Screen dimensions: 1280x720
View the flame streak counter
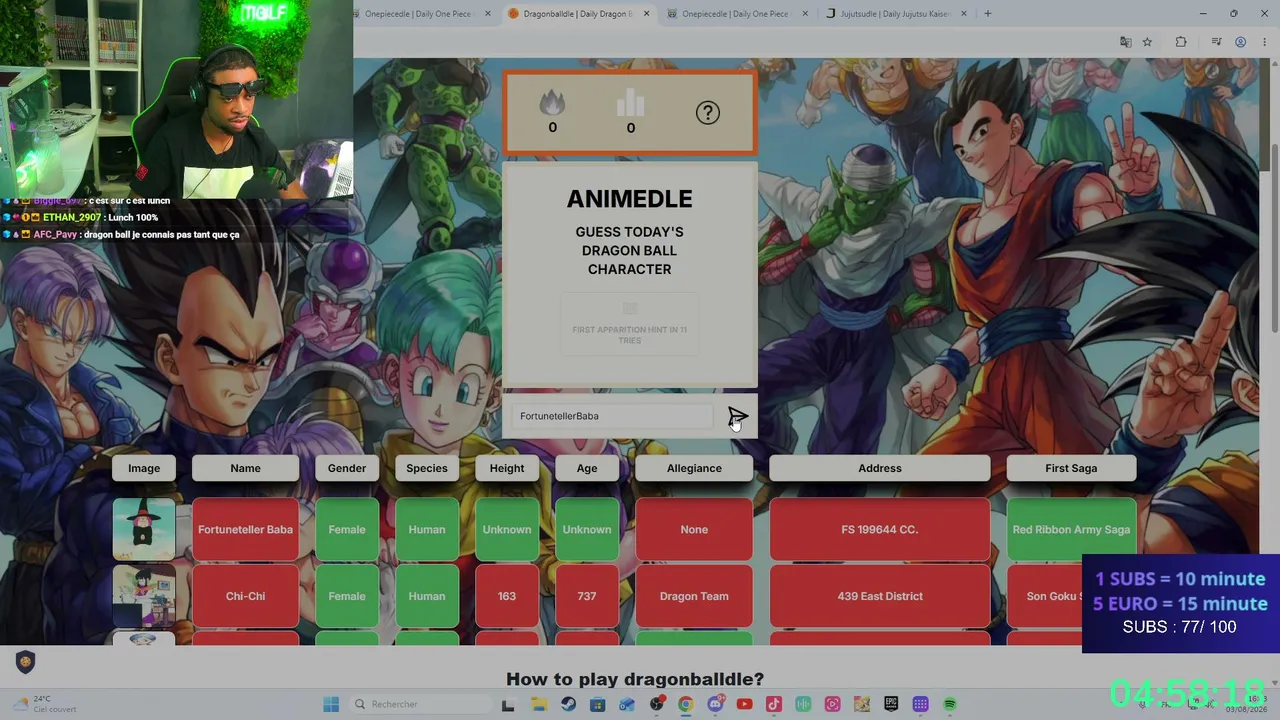pyautogui.click(x=552, y=111)
